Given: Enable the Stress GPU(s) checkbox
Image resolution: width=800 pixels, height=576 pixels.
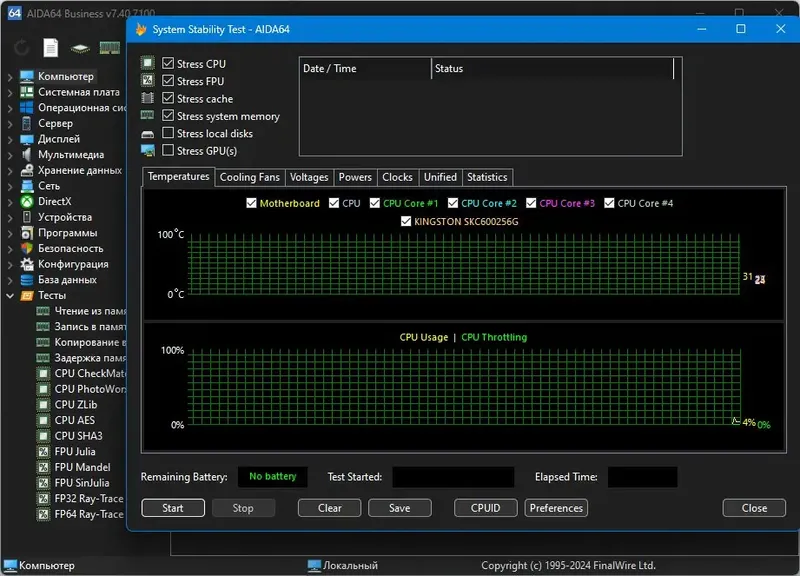Looking at the screenshot, I should pyautogui.click(x=166, y=151).
